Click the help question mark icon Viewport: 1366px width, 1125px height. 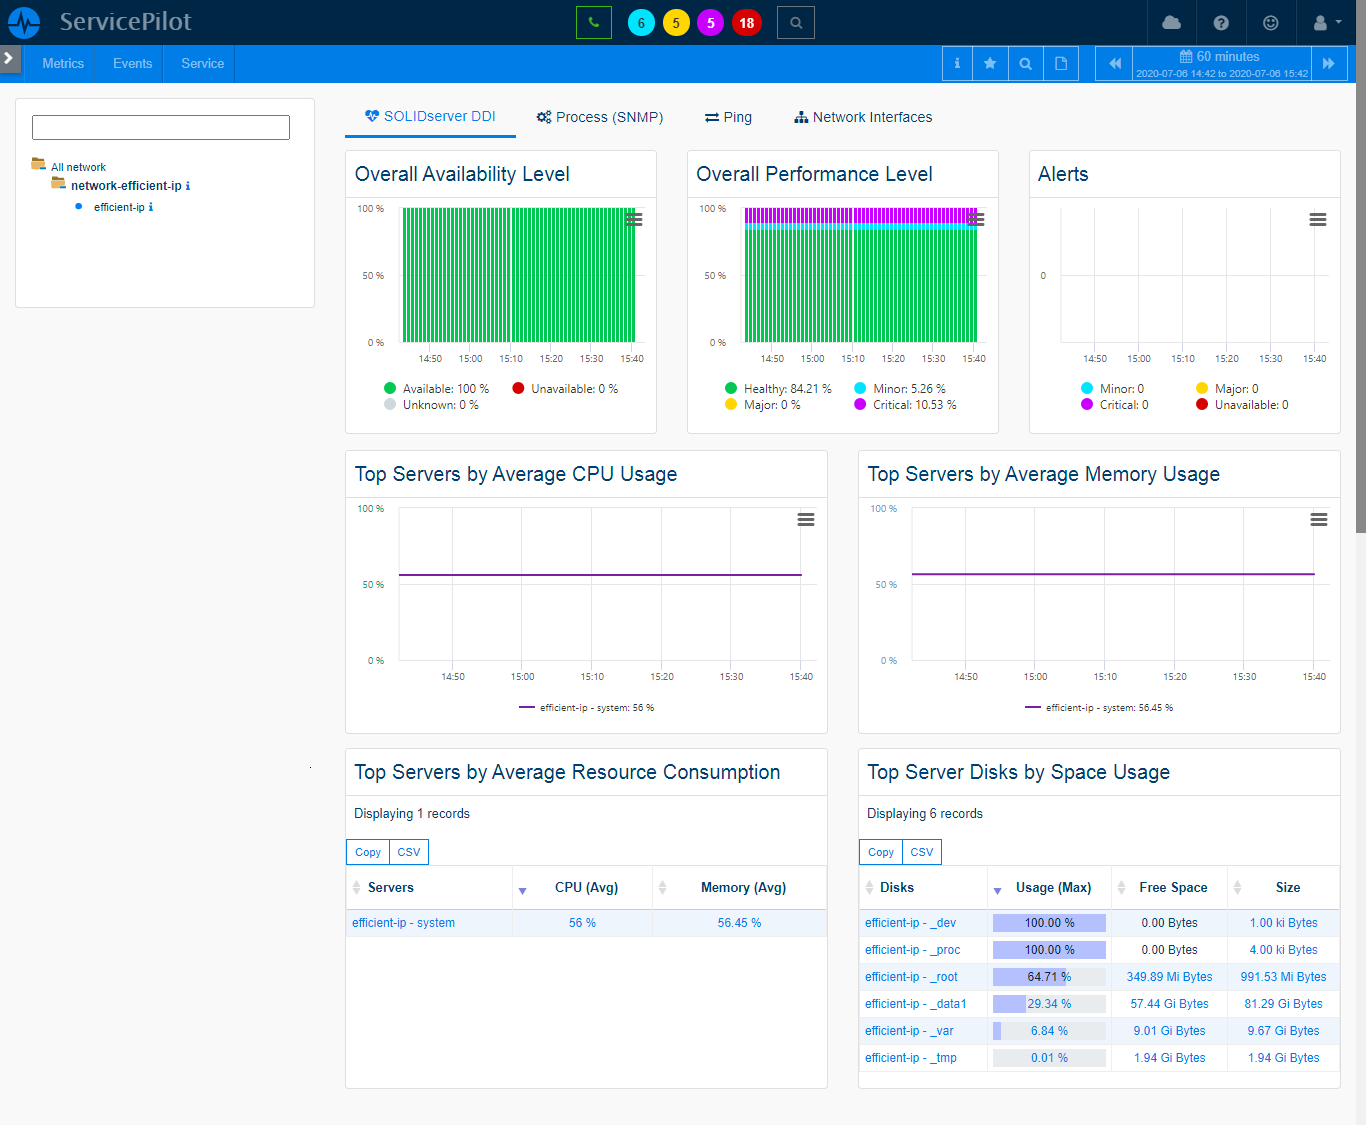point(1221,23)
